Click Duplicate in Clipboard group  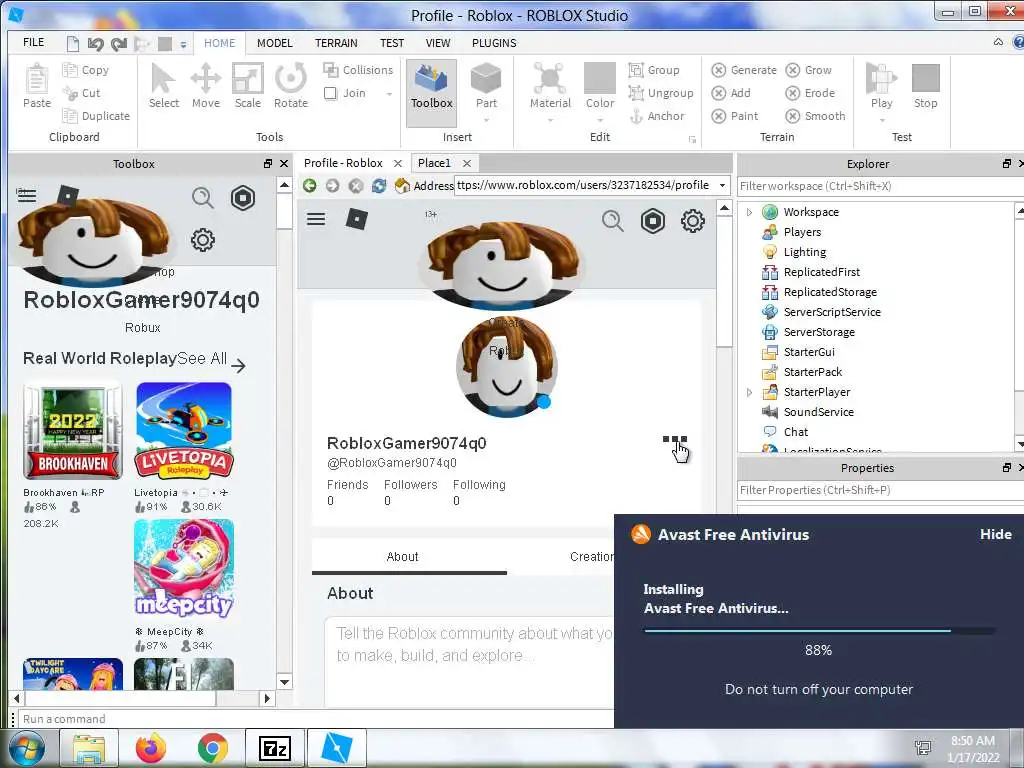[x=96, y=116]
